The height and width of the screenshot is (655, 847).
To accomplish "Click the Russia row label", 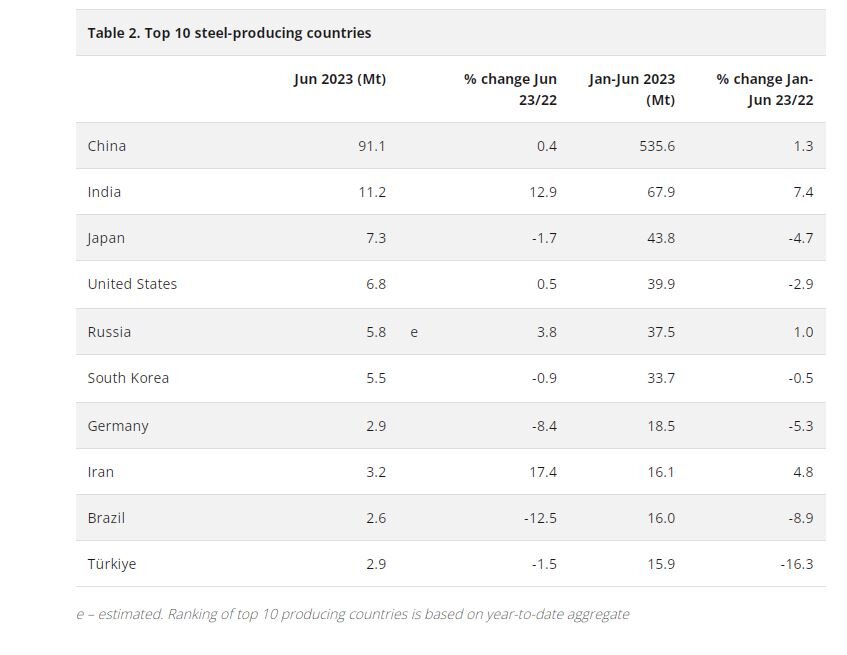I will 109,332.
